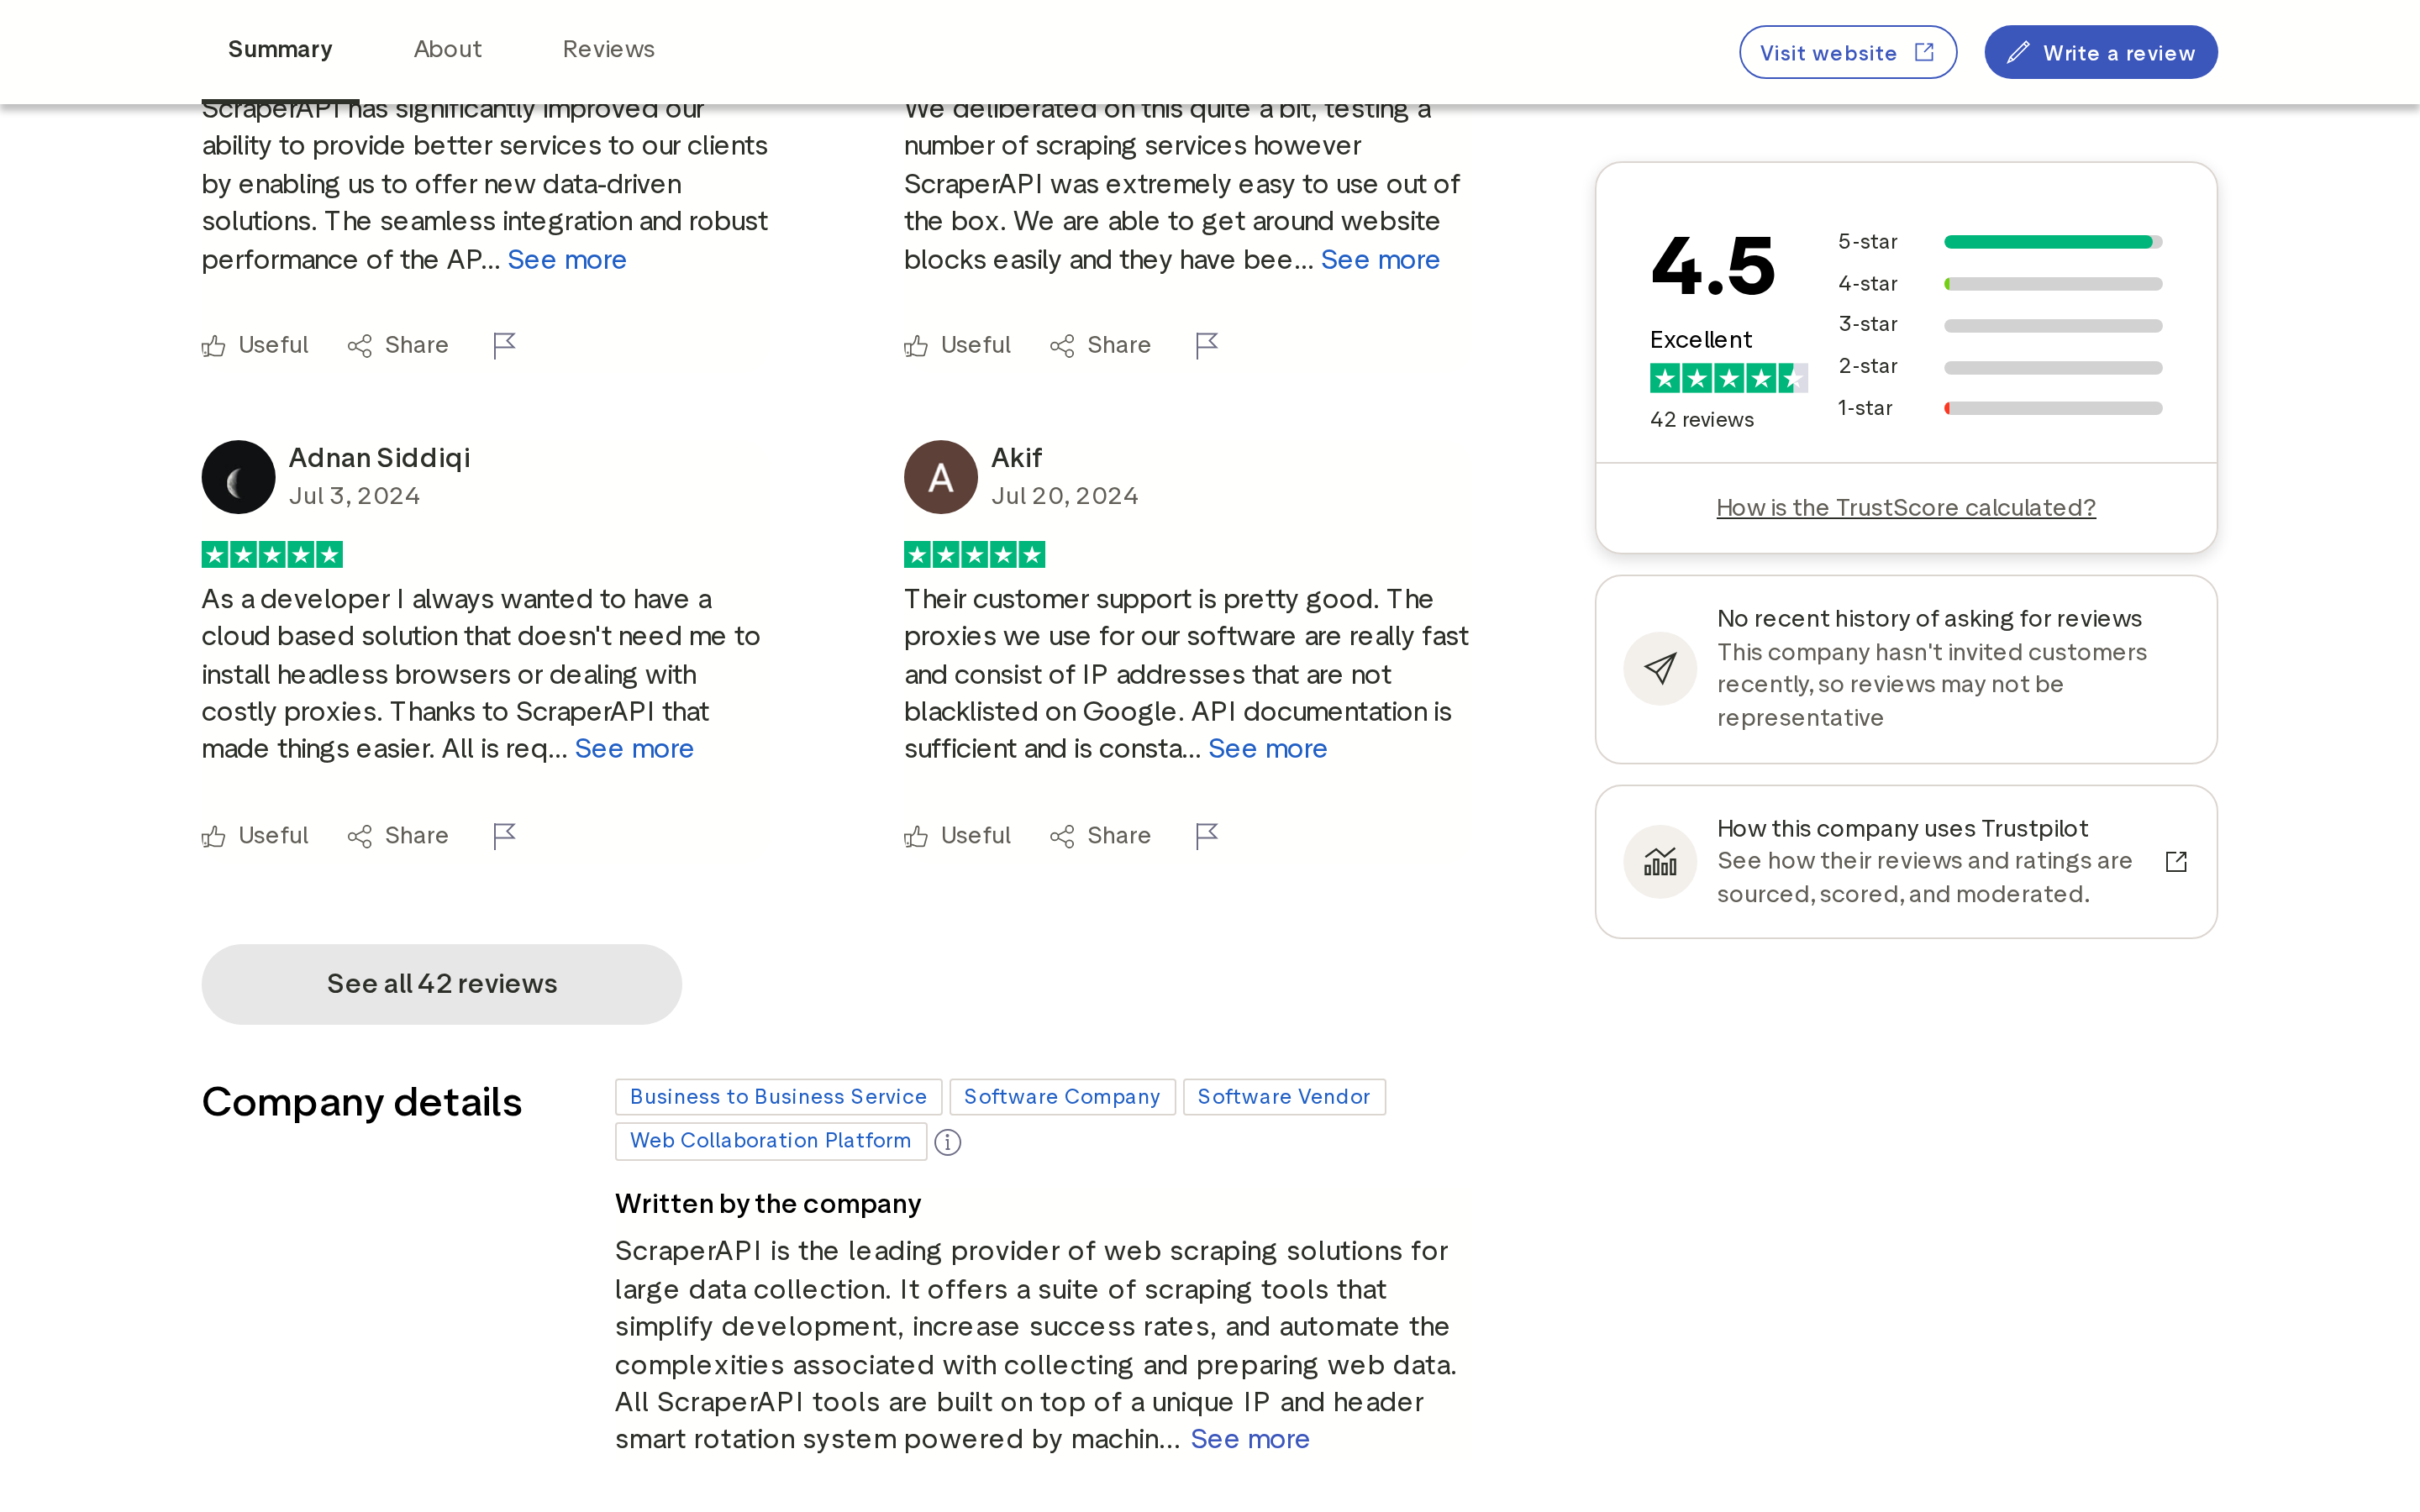The image size is (2420, 1512).
Task: Filter by 1-star rating bar
Action: 2052,408
